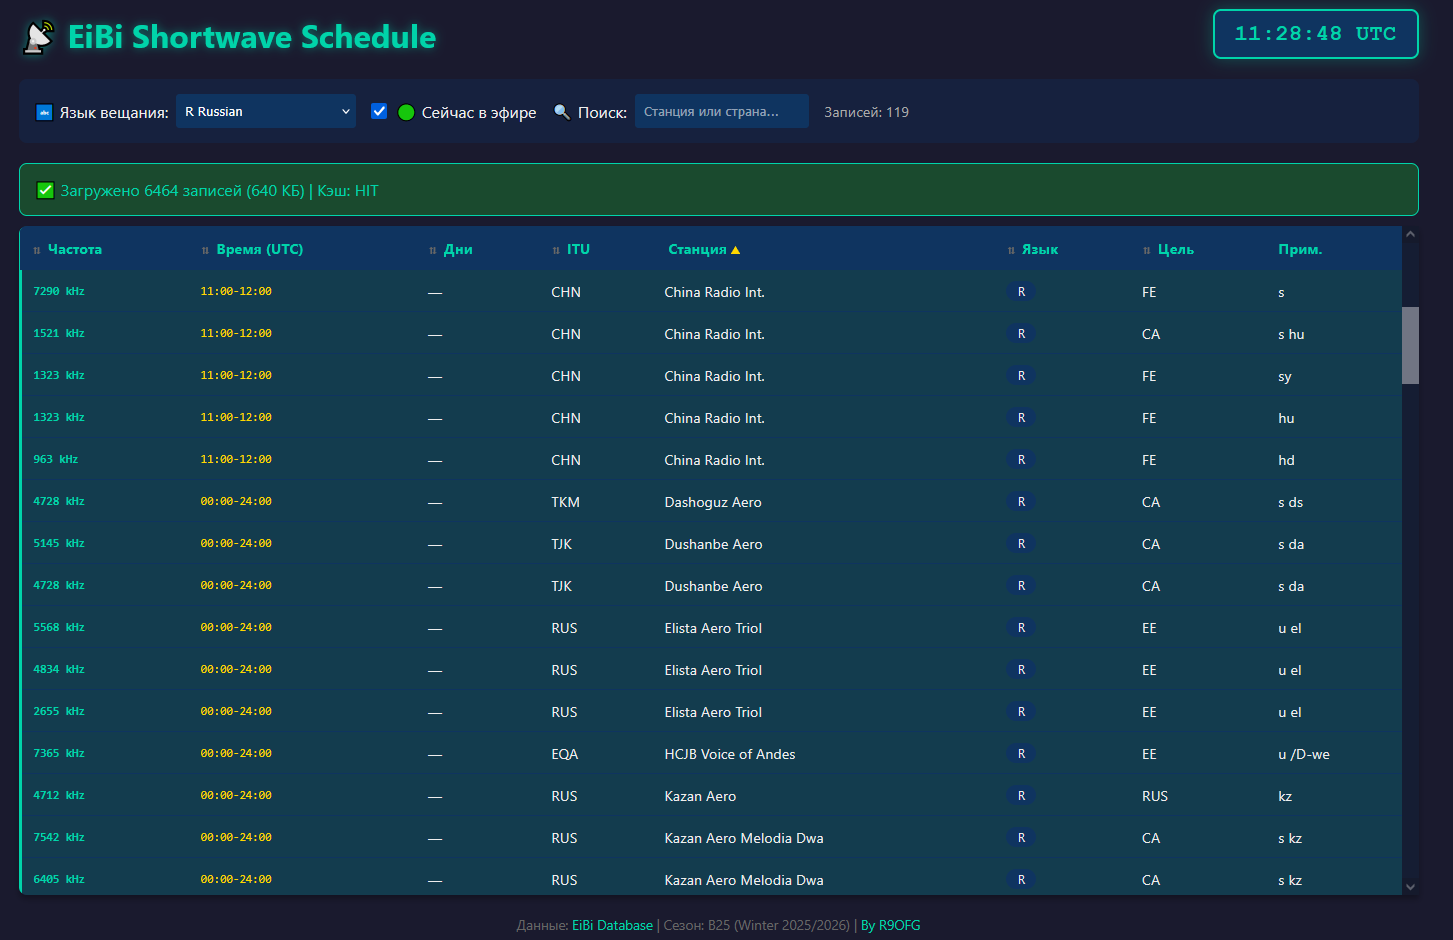This screenshot has width=1453, height=940.
Task: Sort table by Язык column header
Action: [x=1039, y=249]
